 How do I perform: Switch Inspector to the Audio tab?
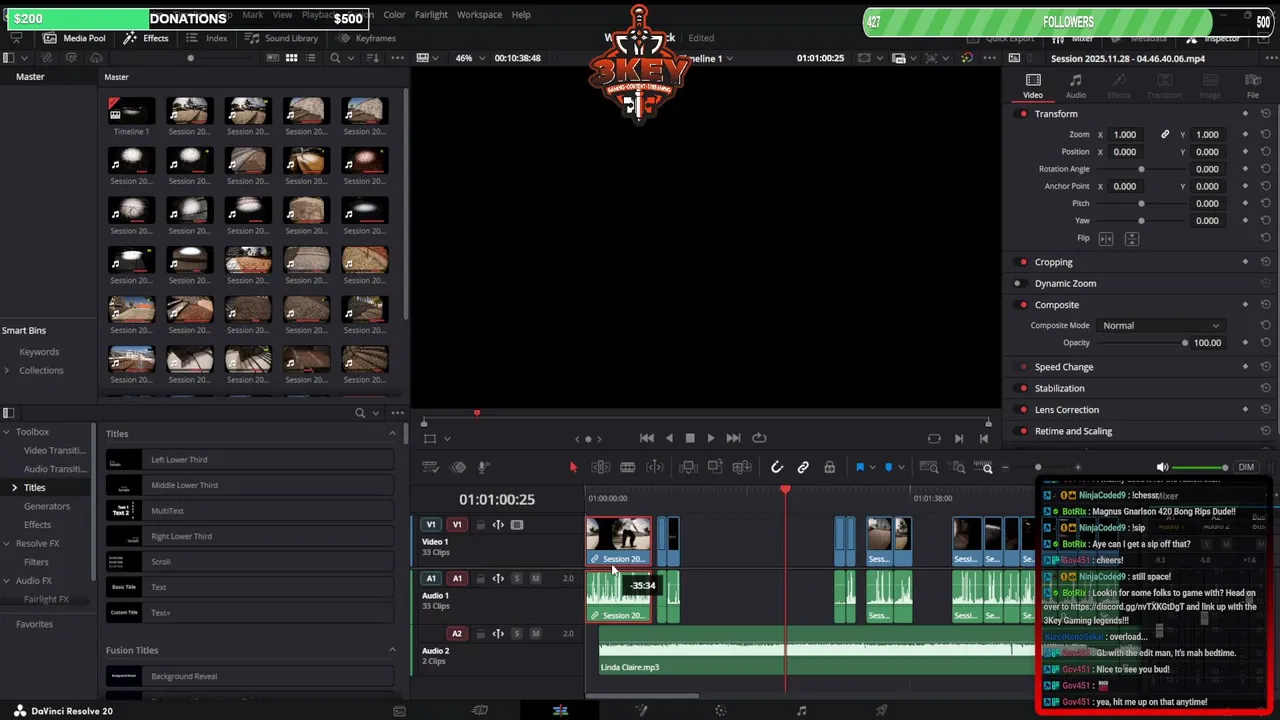coord(1075,86)
